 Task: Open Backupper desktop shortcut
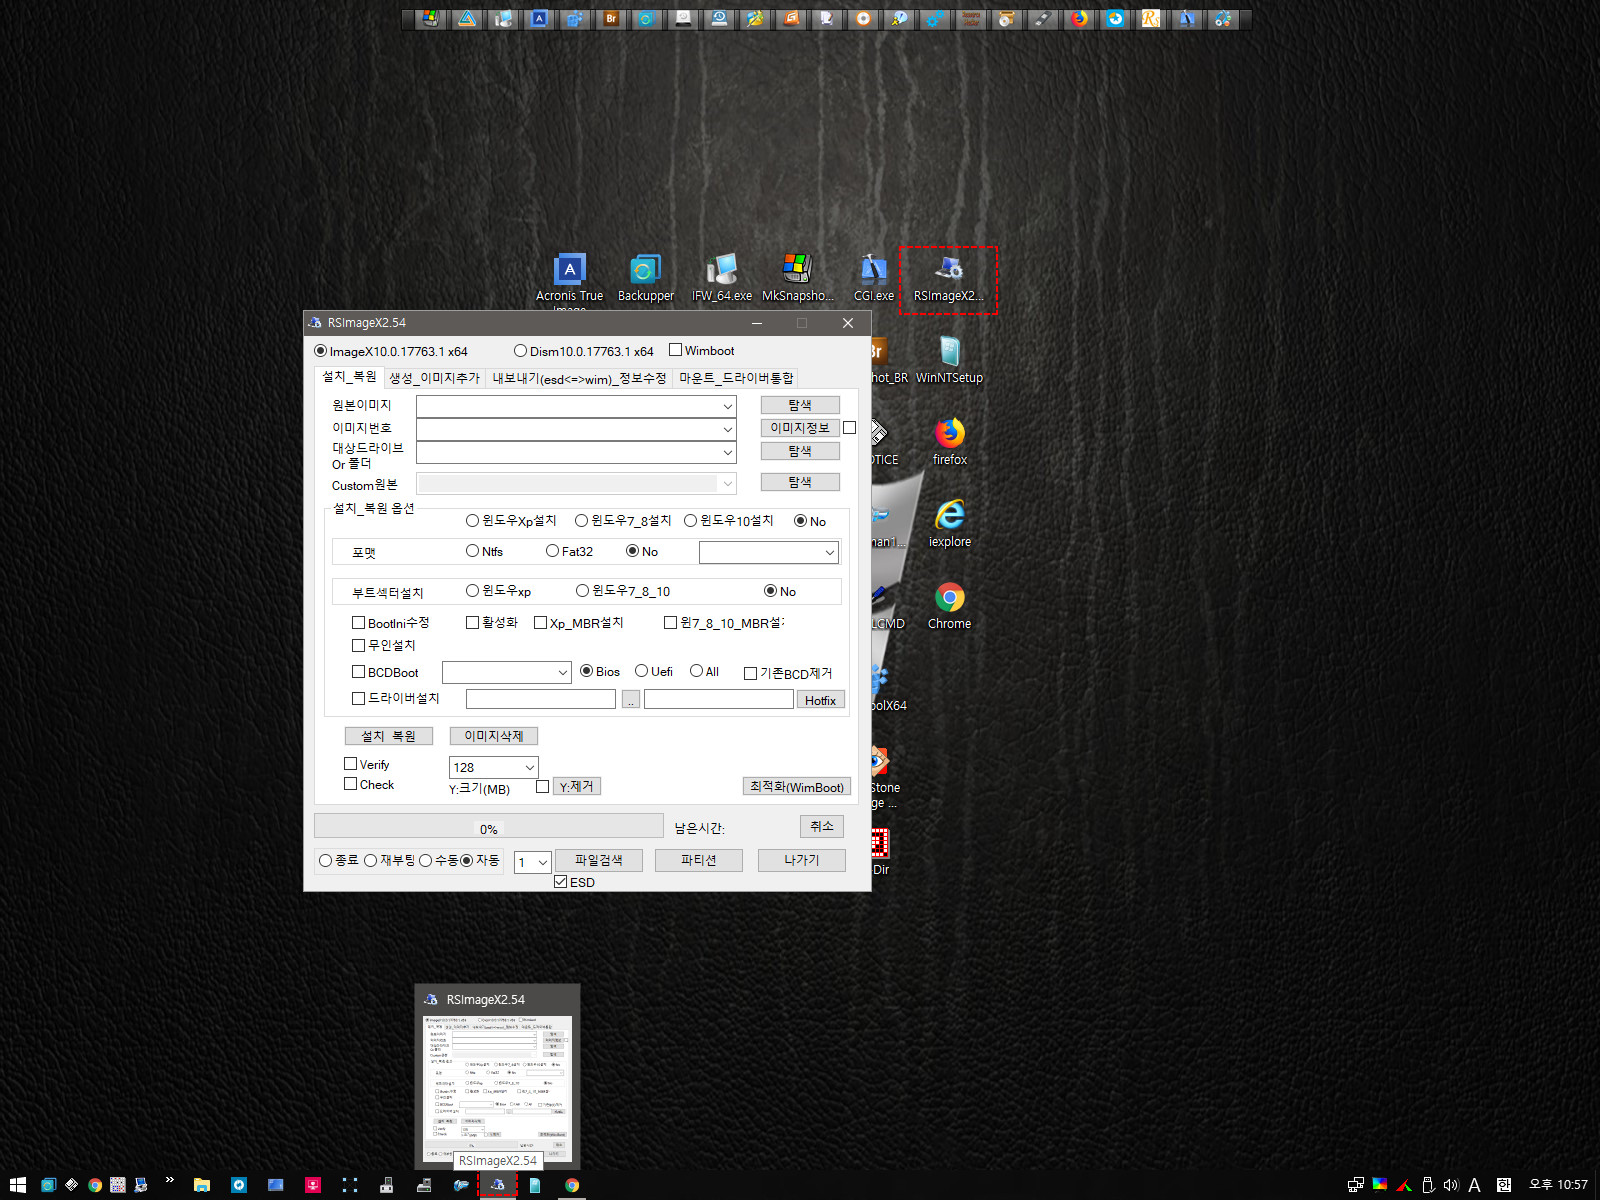646,279
